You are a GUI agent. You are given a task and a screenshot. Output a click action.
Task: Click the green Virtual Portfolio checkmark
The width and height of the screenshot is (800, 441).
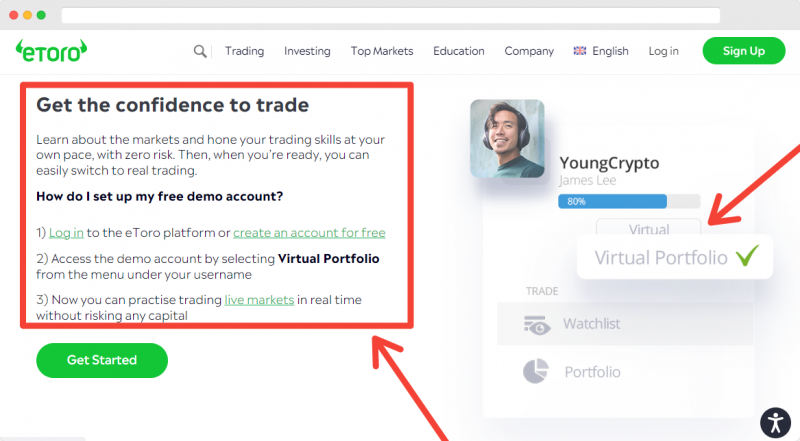pyautogui.click(x=747, y=256)
